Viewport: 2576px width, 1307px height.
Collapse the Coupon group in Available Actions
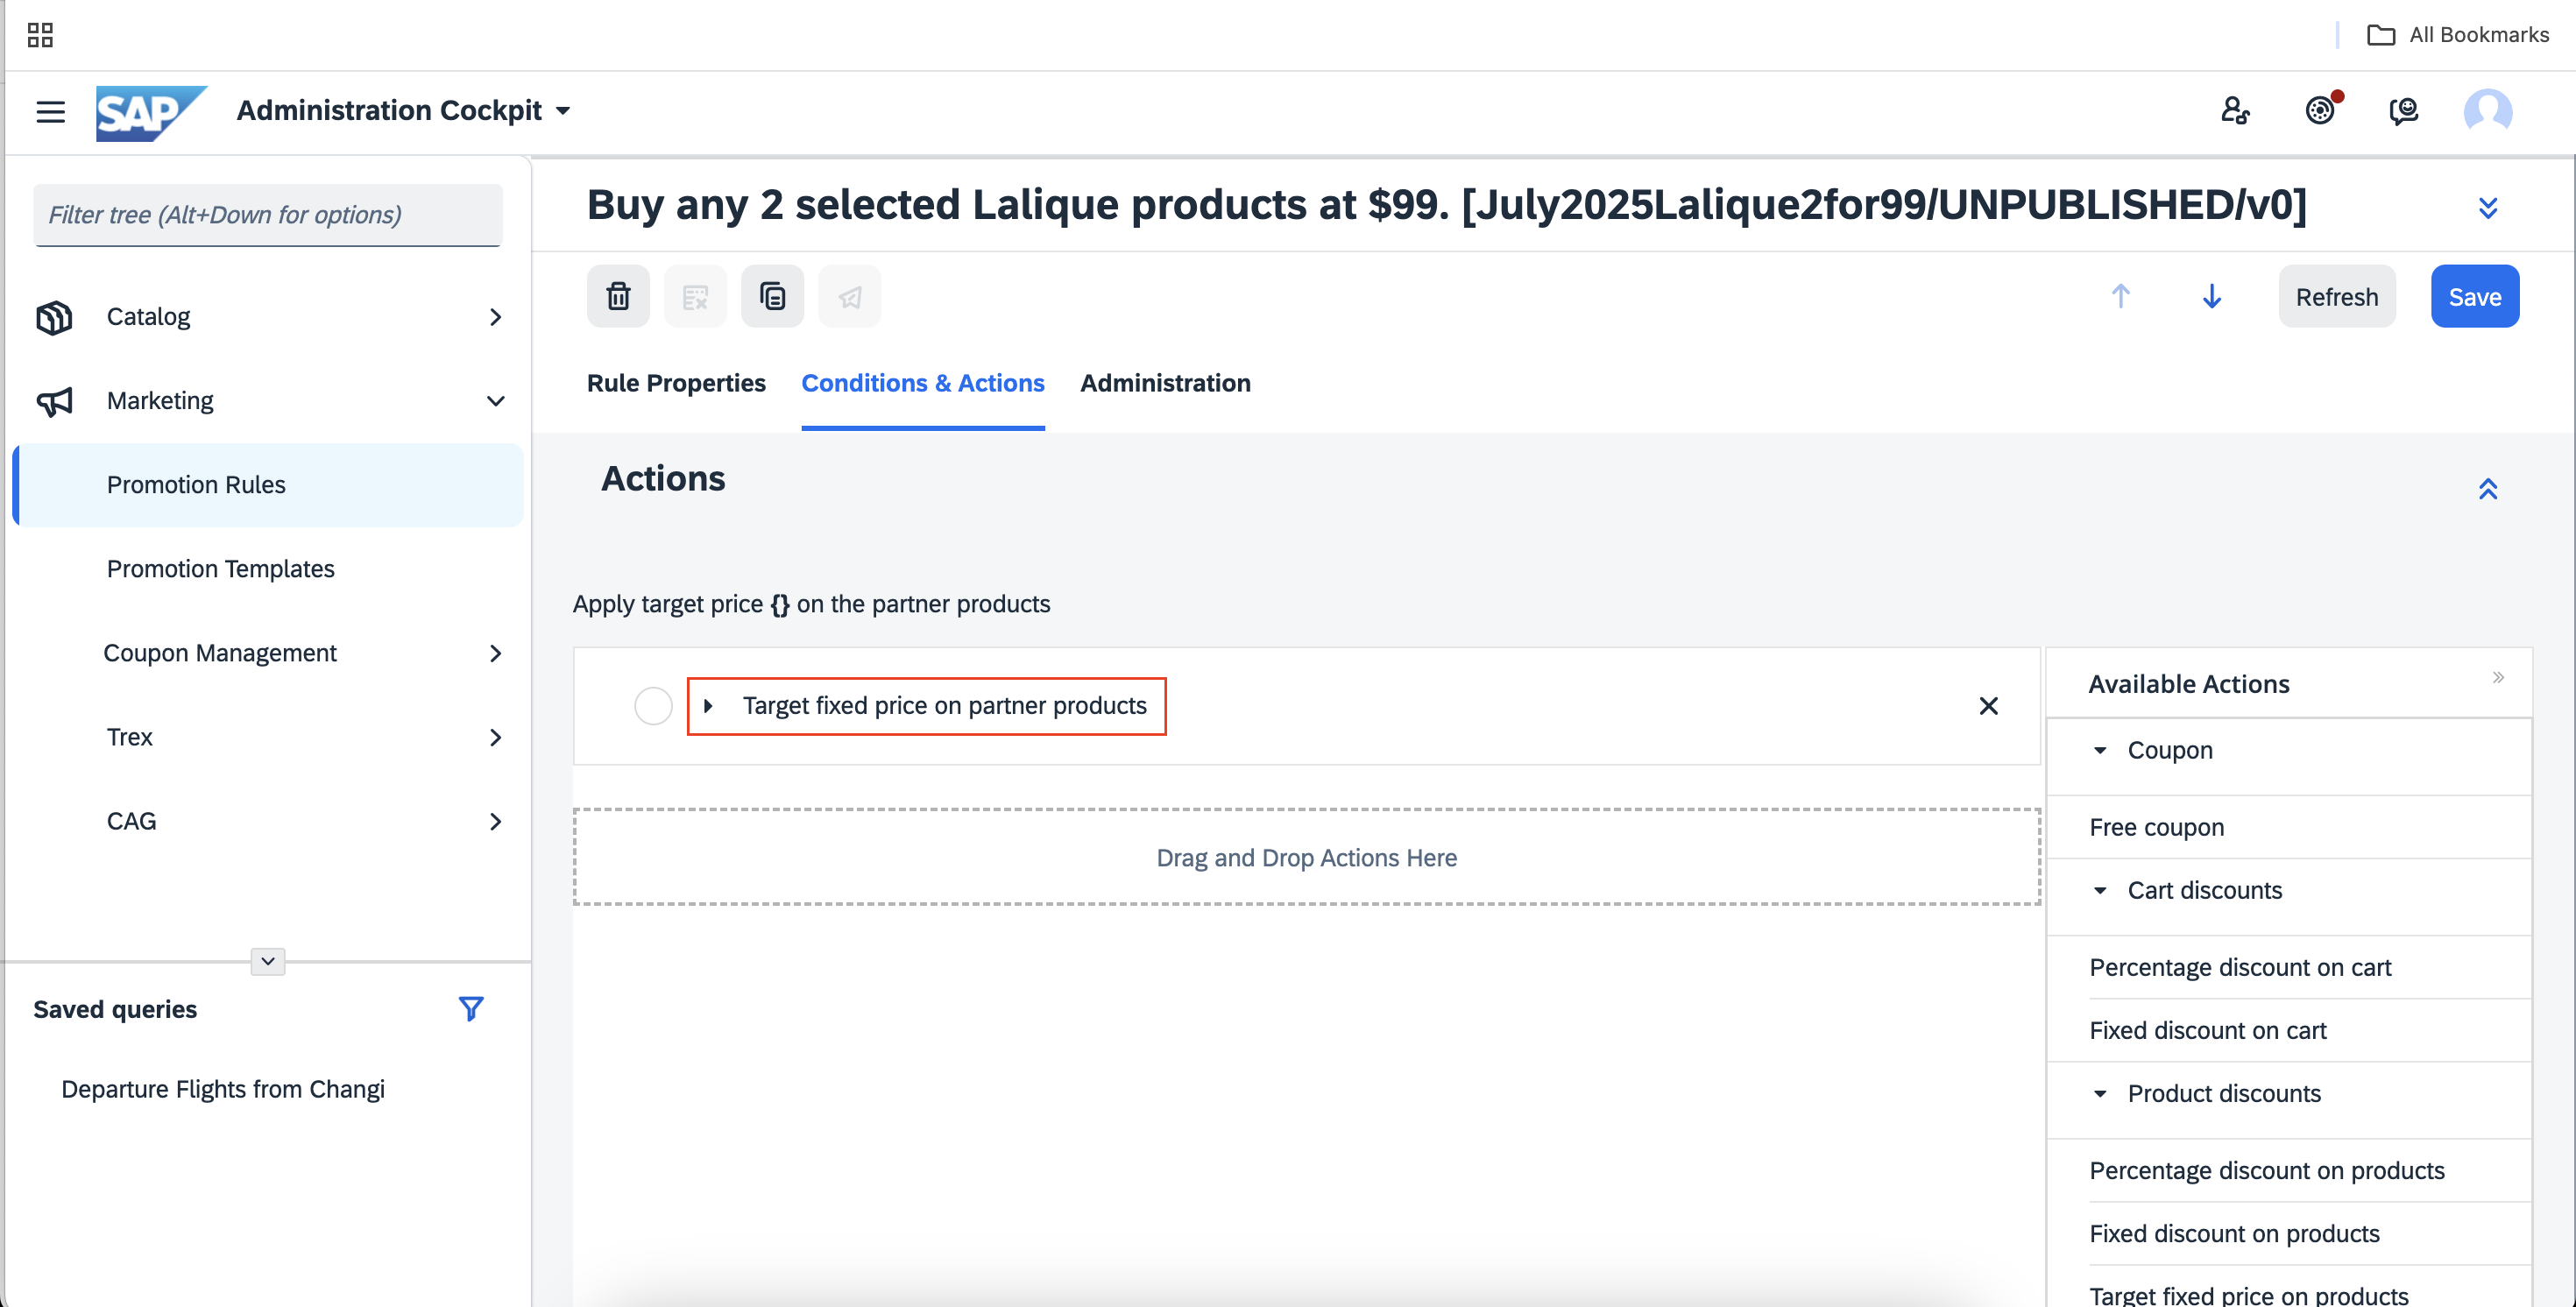2099,750
